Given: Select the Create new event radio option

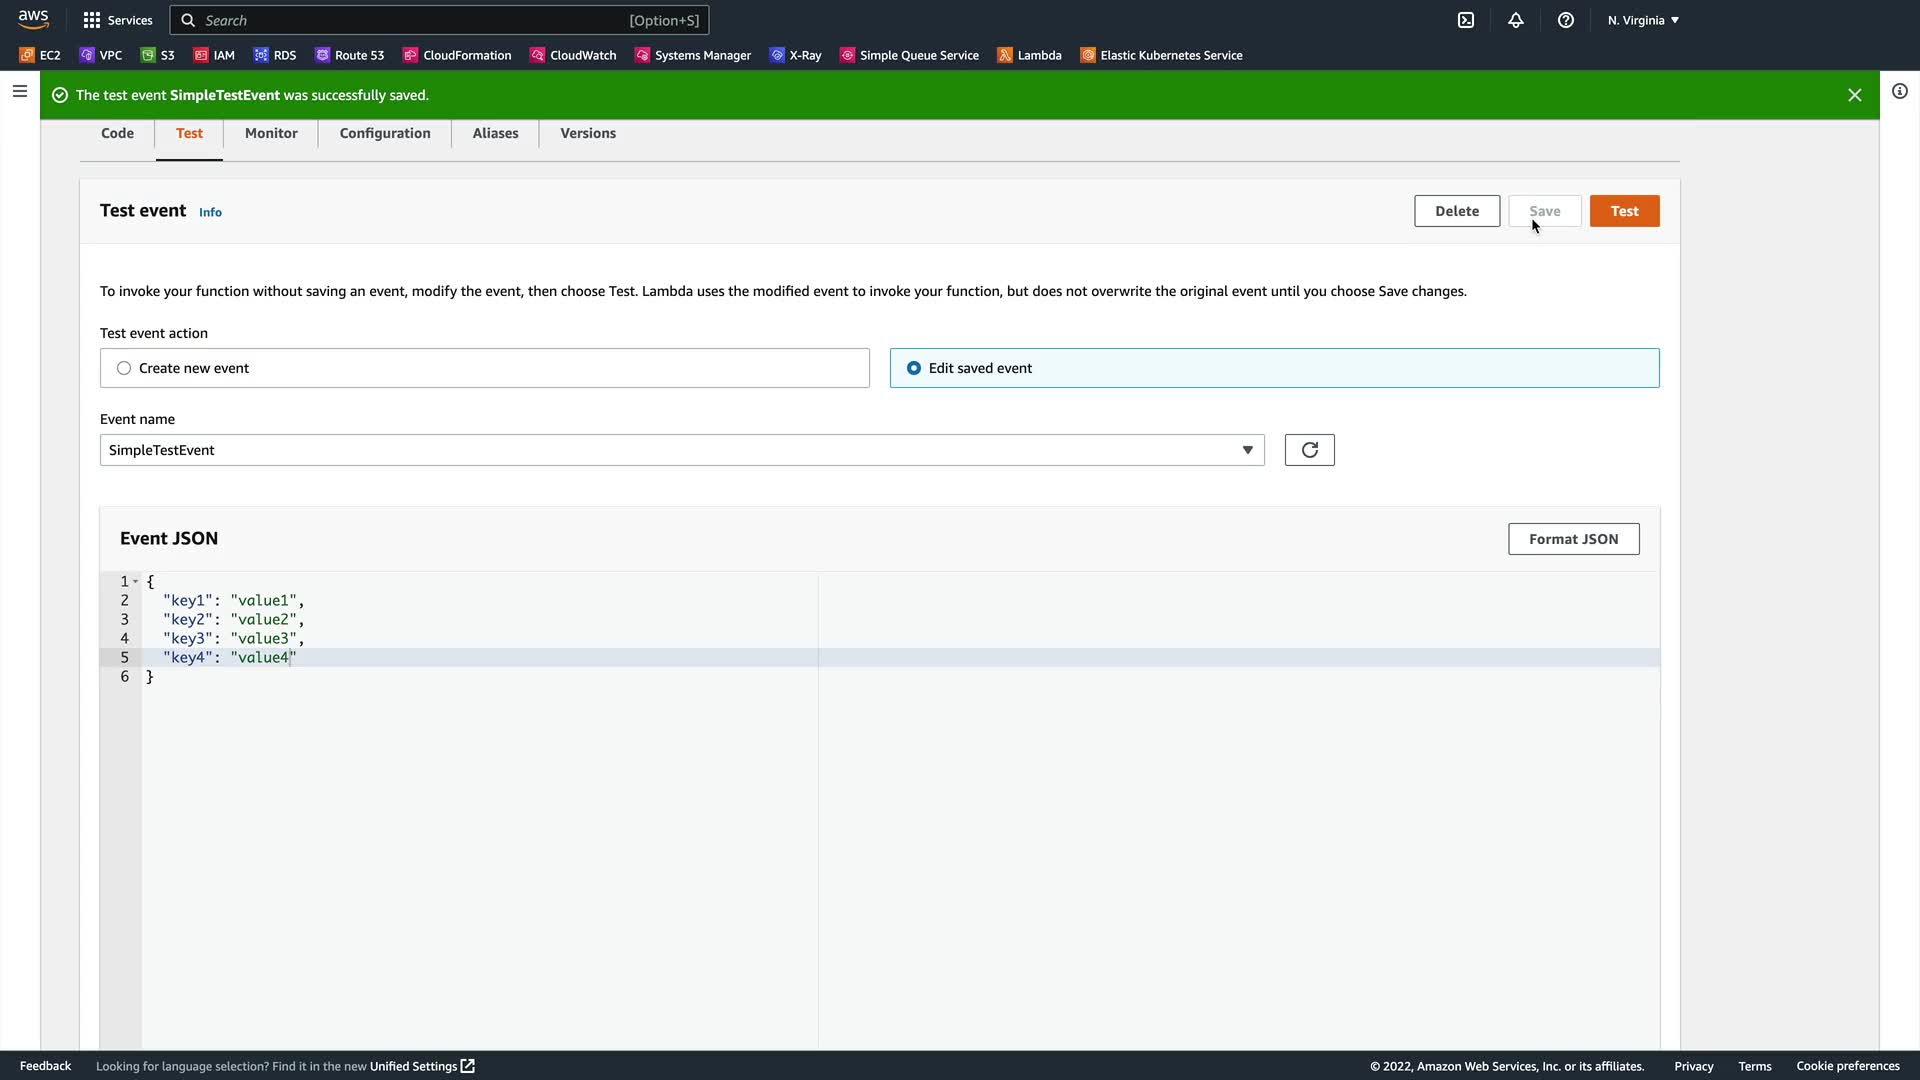Looking at the screenshot, I should (x=124, y=368).
